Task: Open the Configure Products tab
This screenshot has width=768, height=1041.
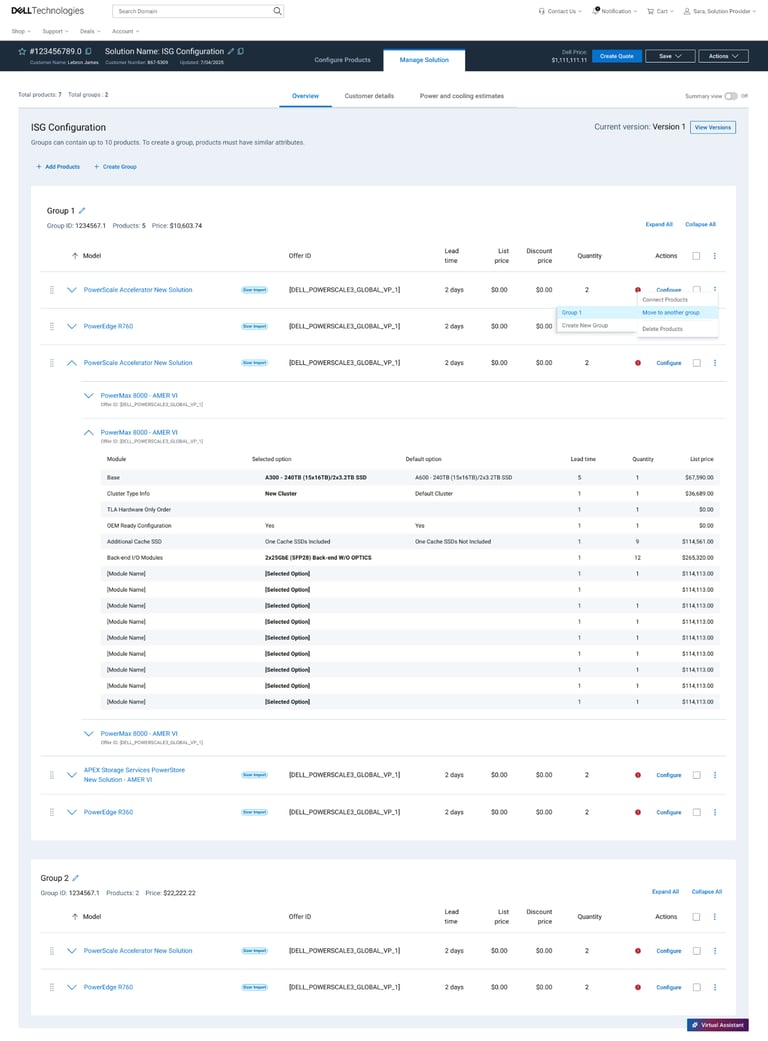Action: [343, 60]
